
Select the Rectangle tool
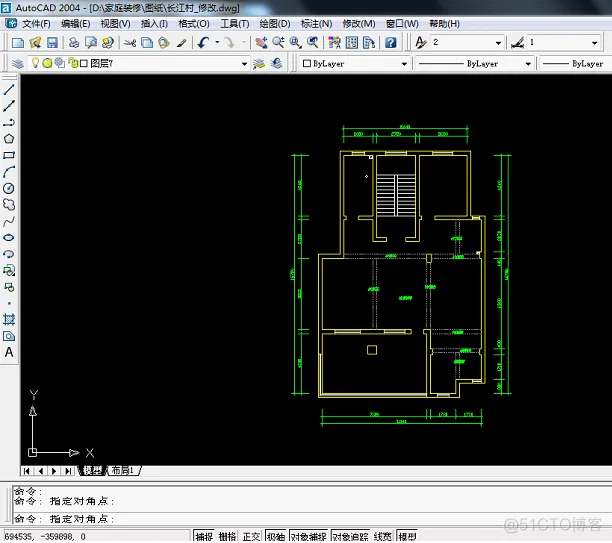pos(9,155)
